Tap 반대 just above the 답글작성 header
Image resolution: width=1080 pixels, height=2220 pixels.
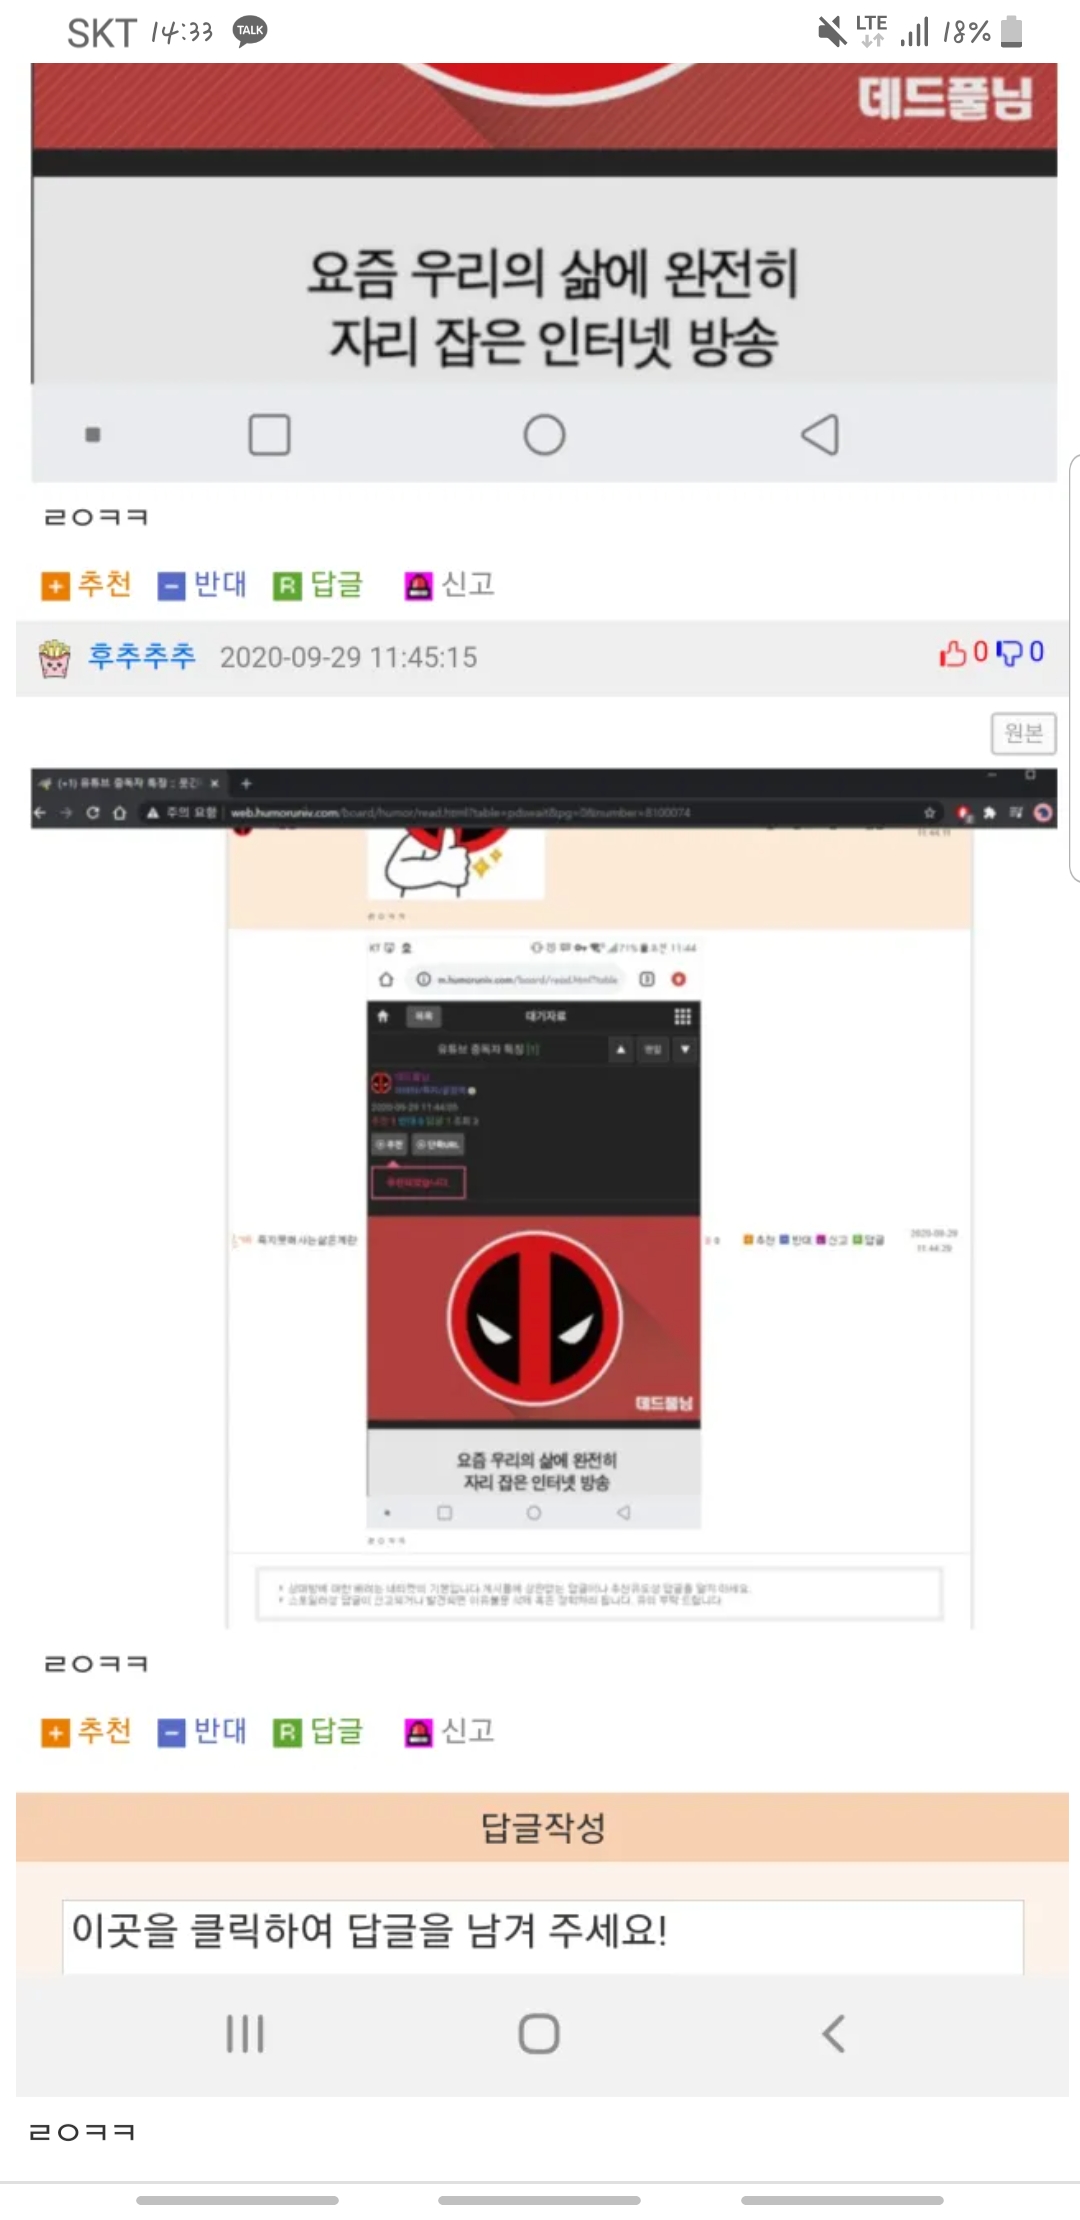(x=202, y=1731)
